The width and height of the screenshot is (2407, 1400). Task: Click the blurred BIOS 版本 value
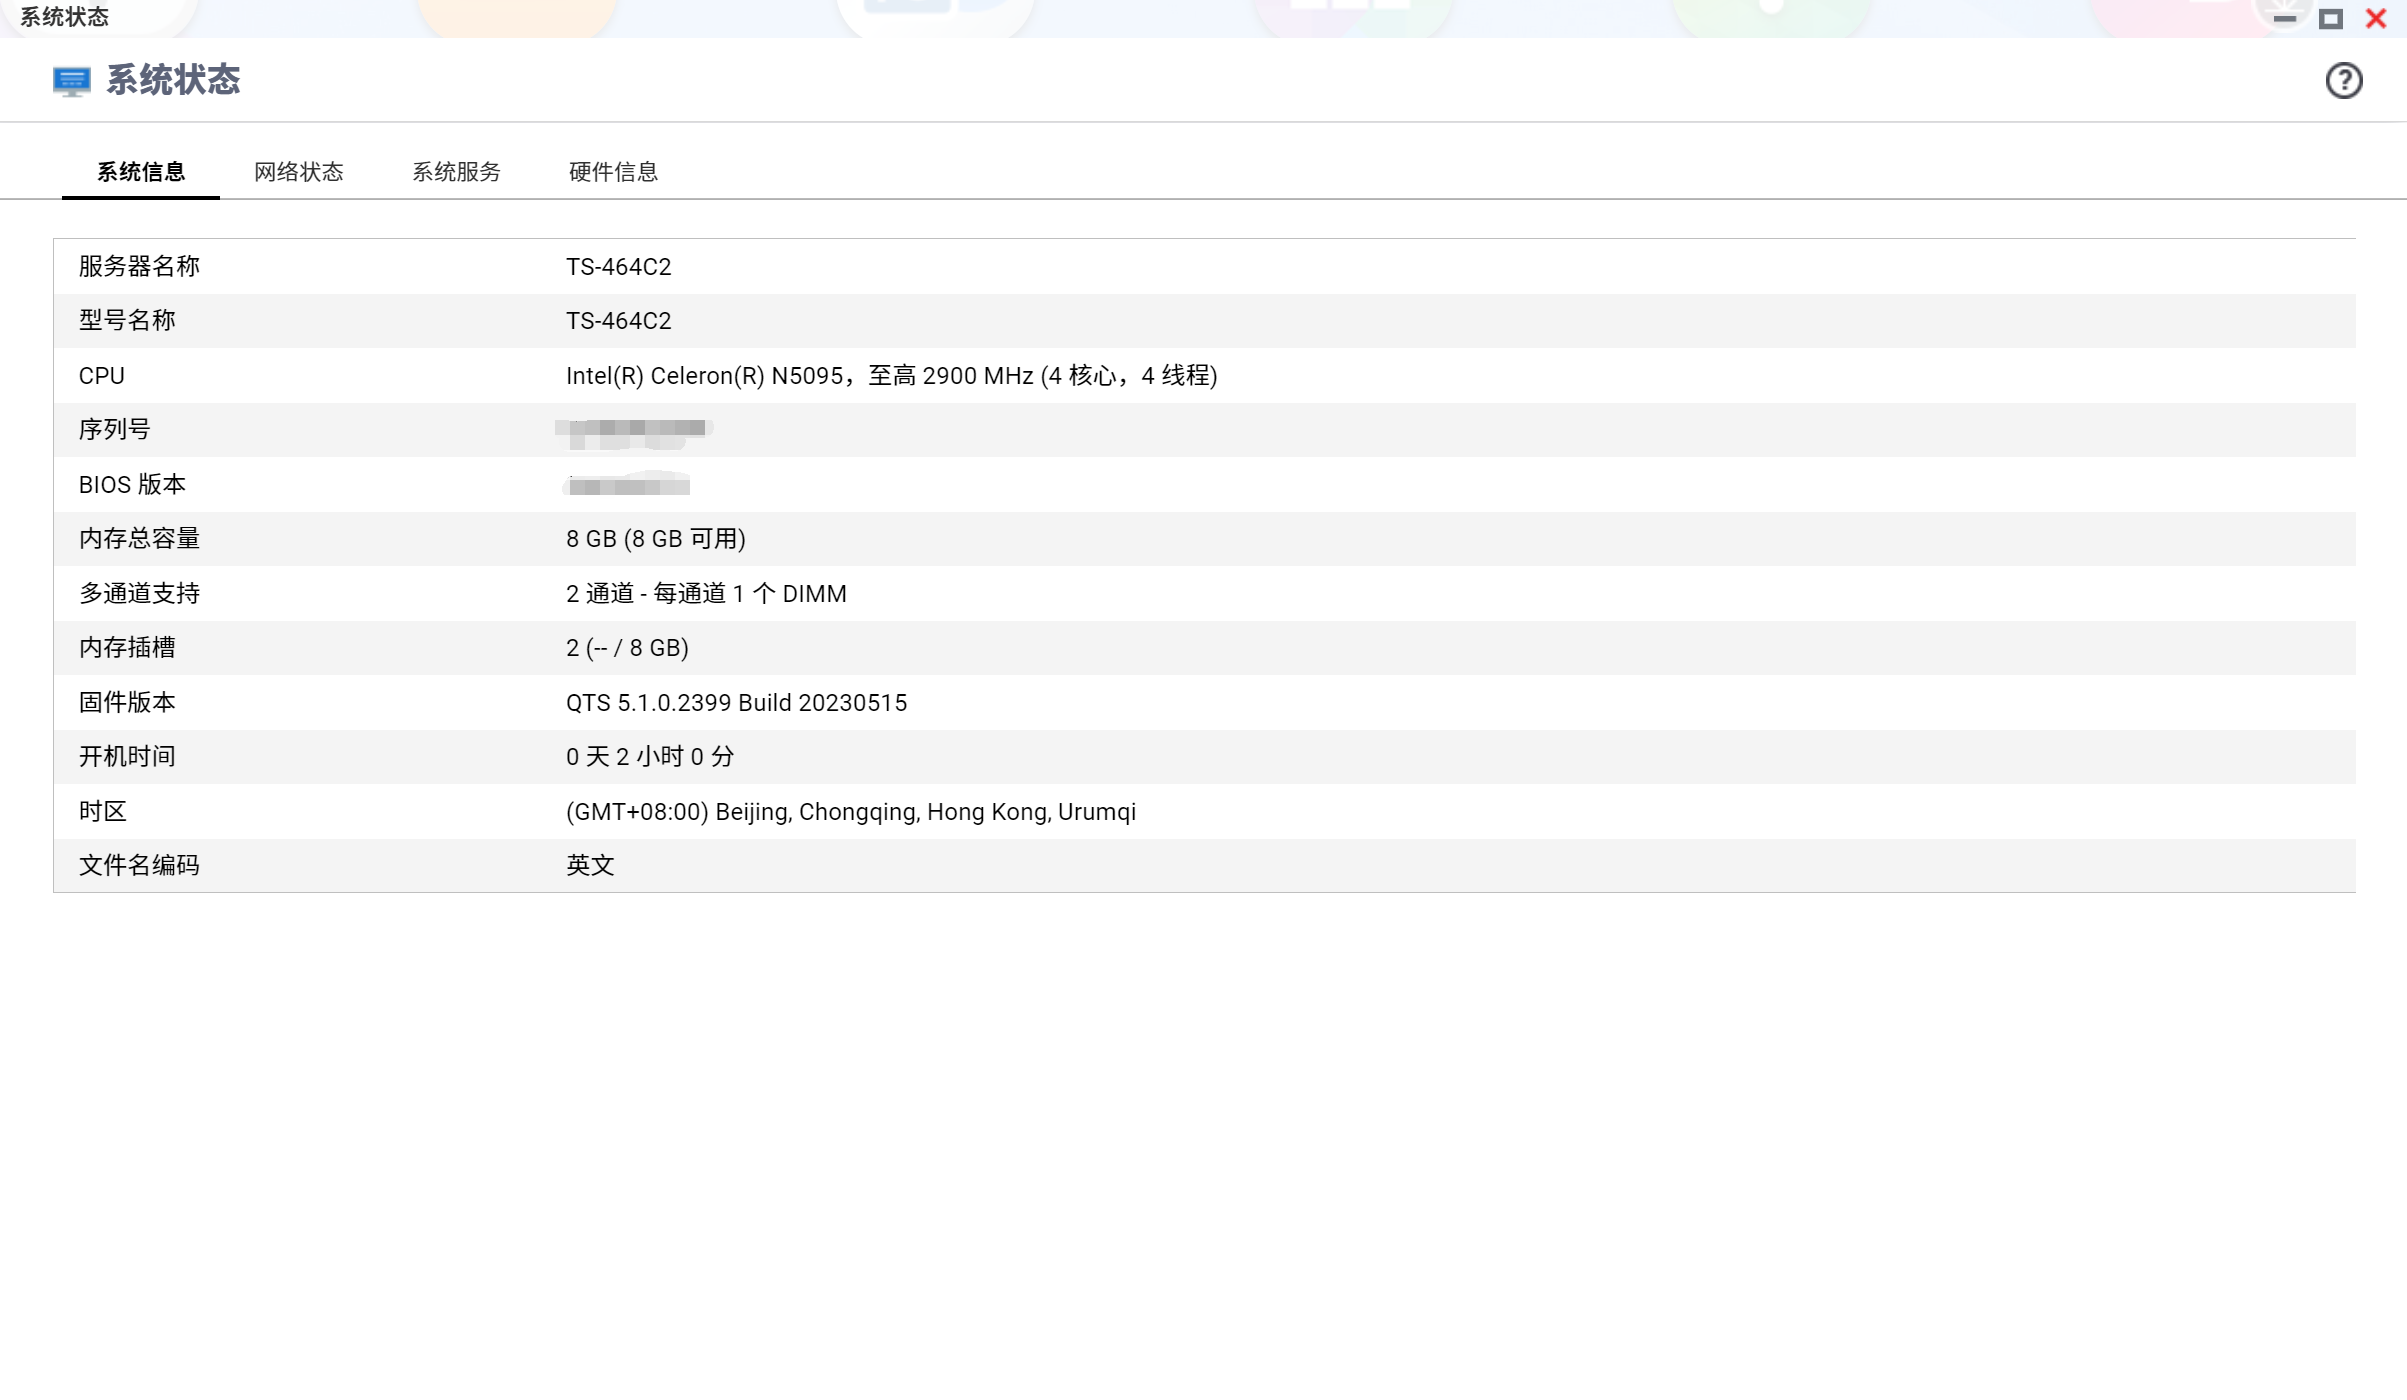(x=628, y=486)
